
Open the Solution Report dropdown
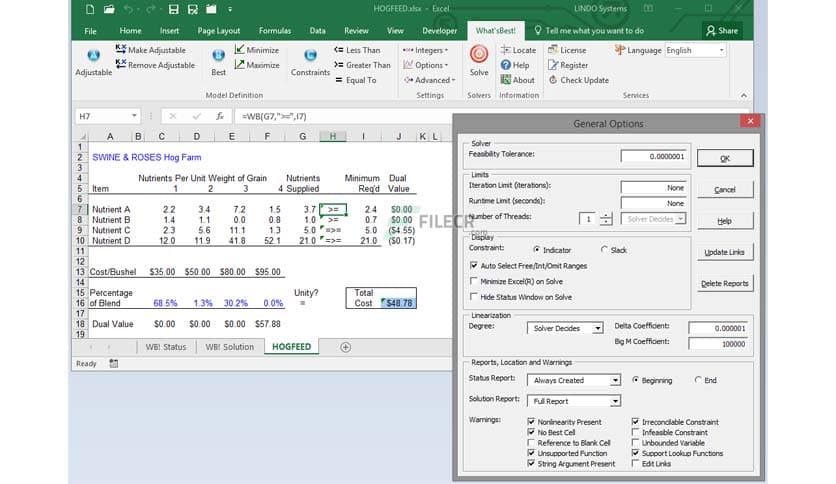[615, 401]
